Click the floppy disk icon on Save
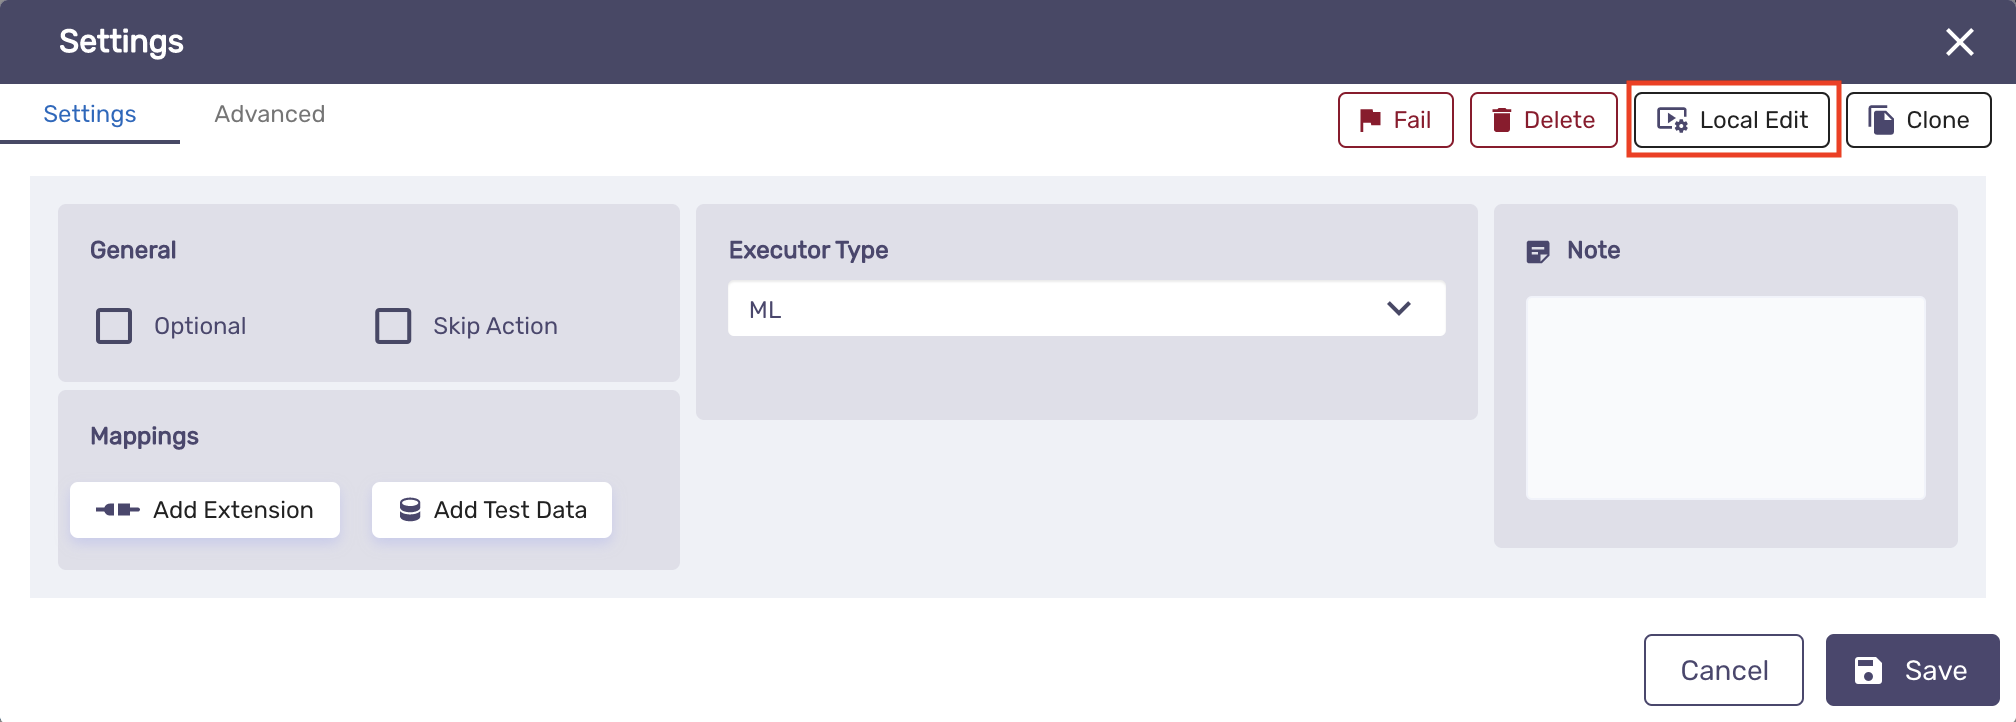 pos(1868,670)
